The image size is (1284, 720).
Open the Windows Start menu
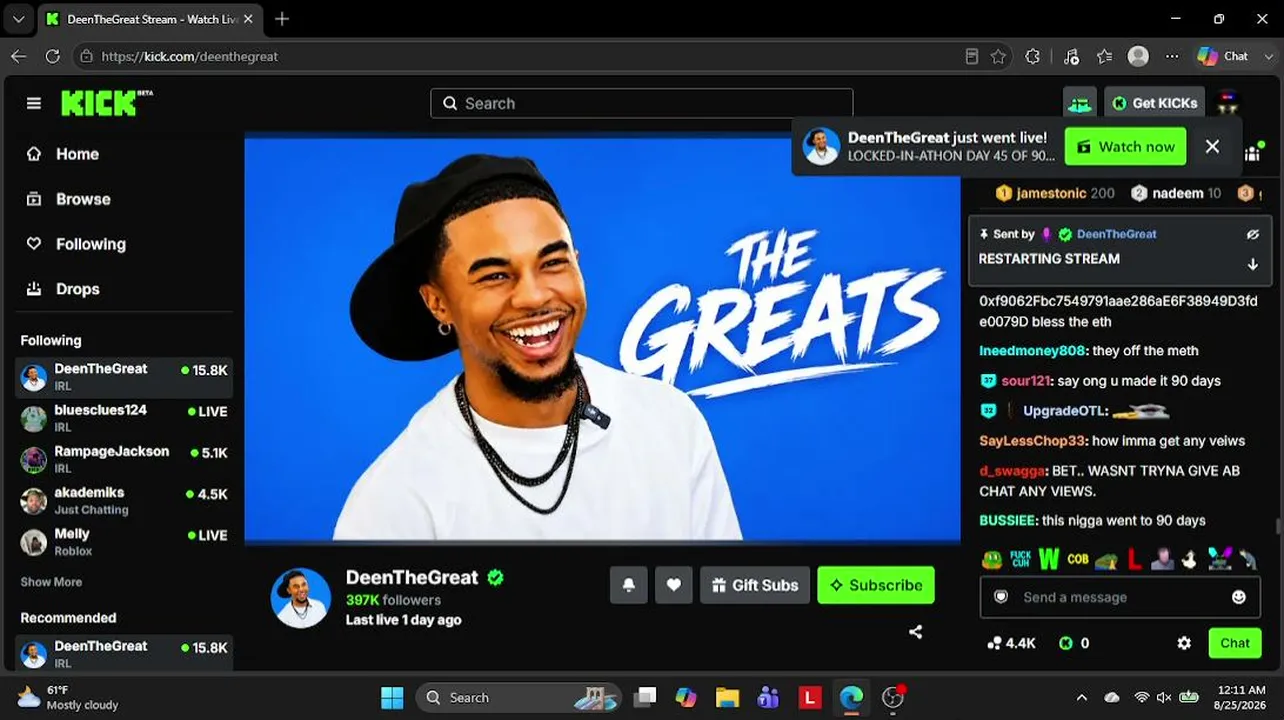pos(392,697)
